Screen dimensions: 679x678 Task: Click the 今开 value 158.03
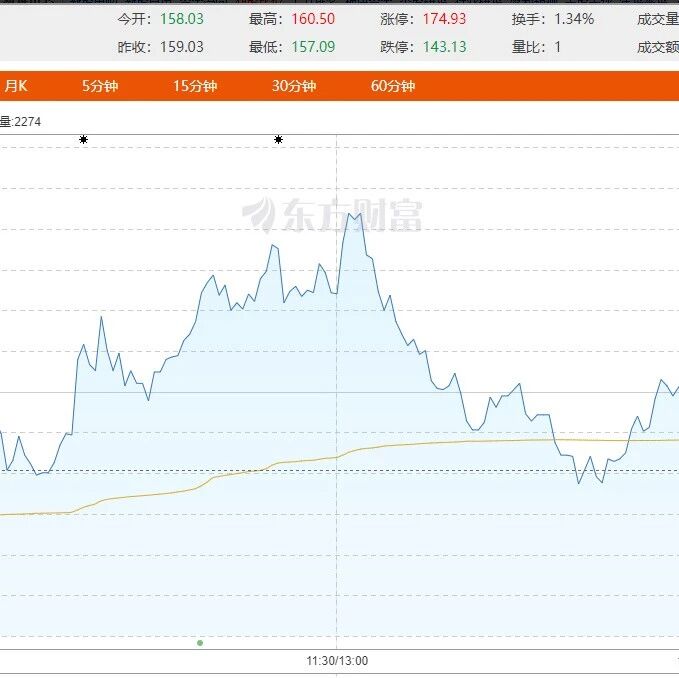coord(181,19)
